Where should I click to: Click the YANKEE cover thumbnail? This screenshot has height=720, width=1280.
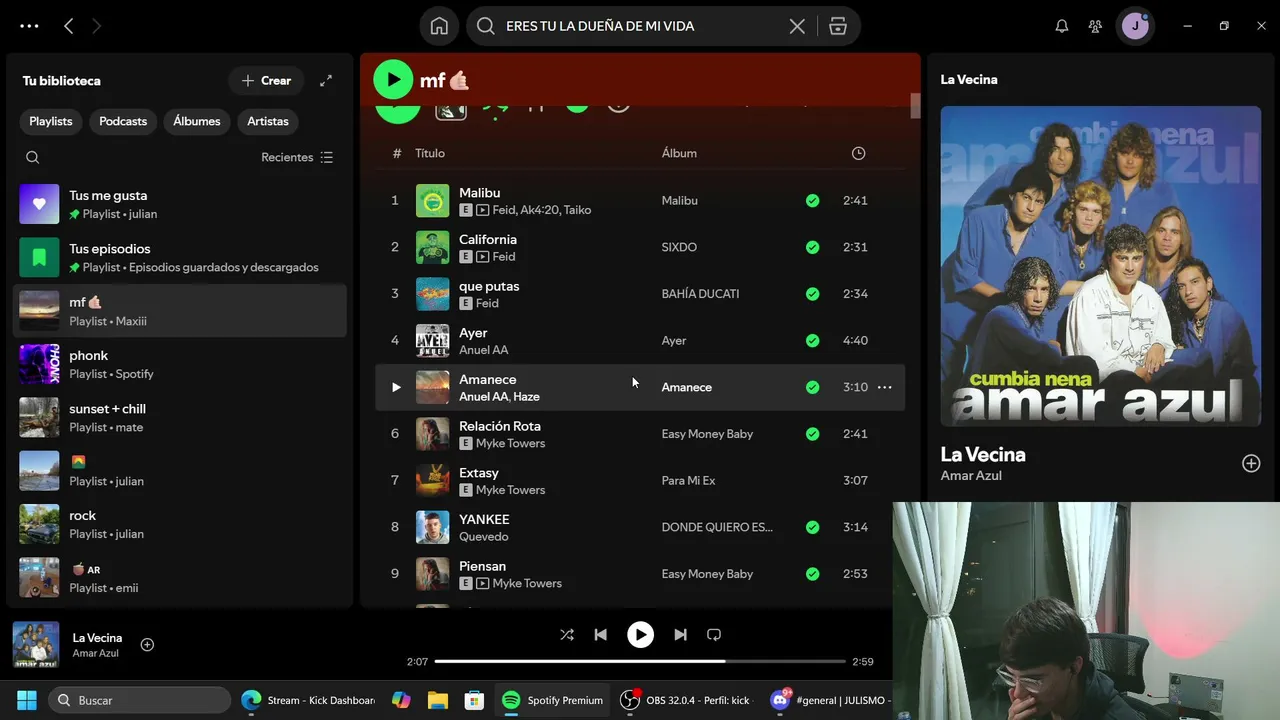432,527
